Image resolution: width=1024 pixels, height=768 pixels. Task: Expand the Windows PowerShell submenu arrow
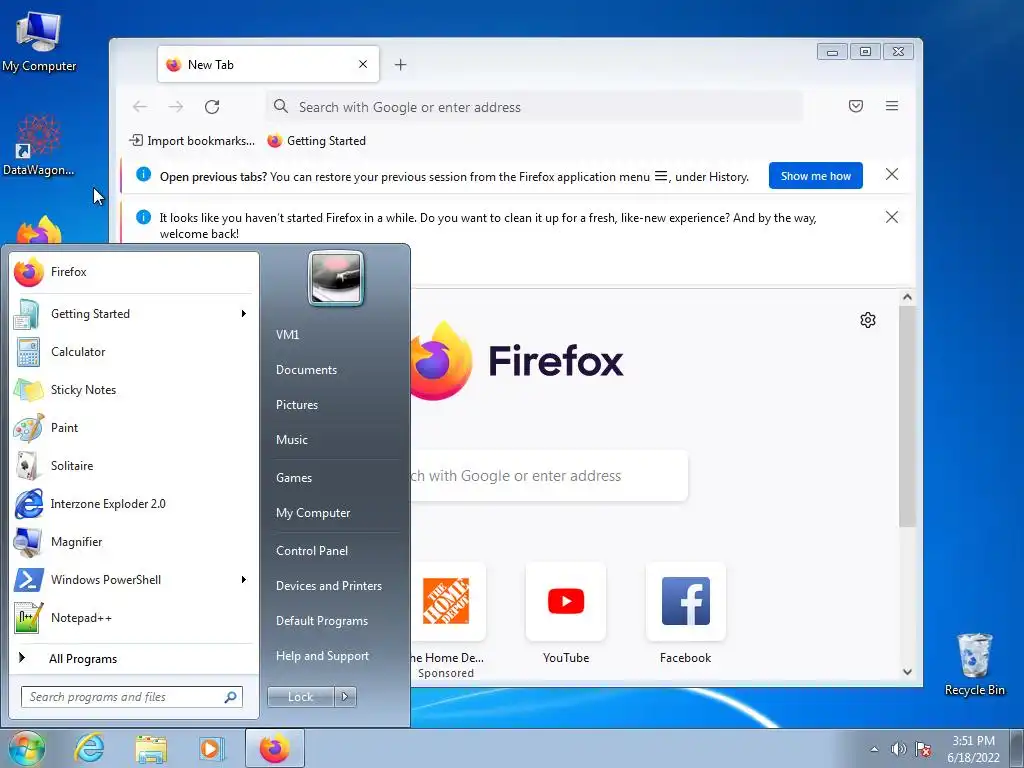244,579
